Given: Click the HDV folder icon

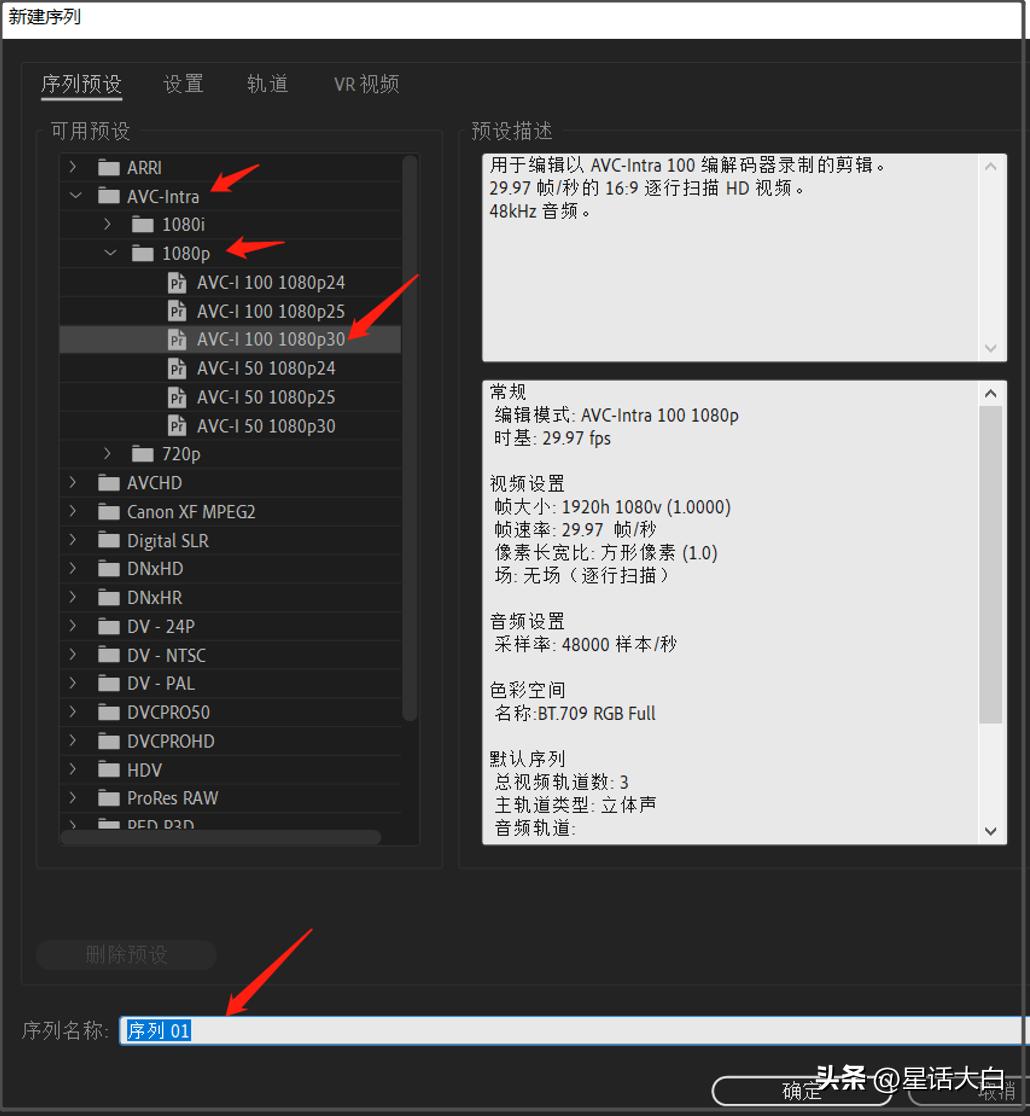Looking at the screenshot, I should coord(107,769).
